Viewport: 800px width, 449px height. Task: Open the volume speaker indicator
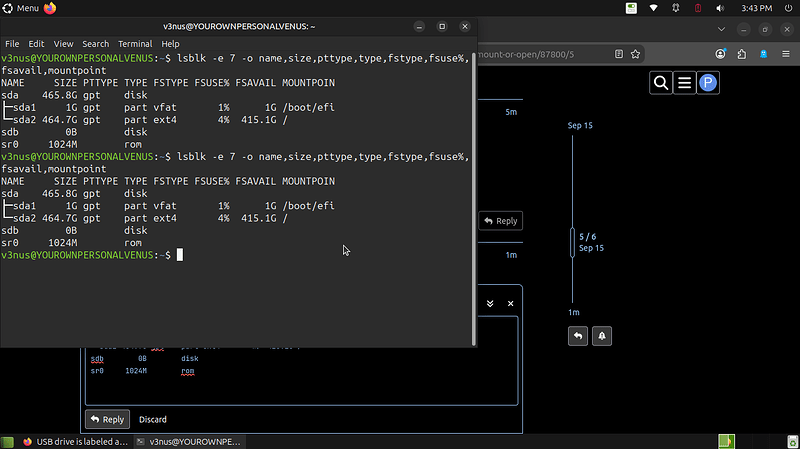[x=720, y=8]
